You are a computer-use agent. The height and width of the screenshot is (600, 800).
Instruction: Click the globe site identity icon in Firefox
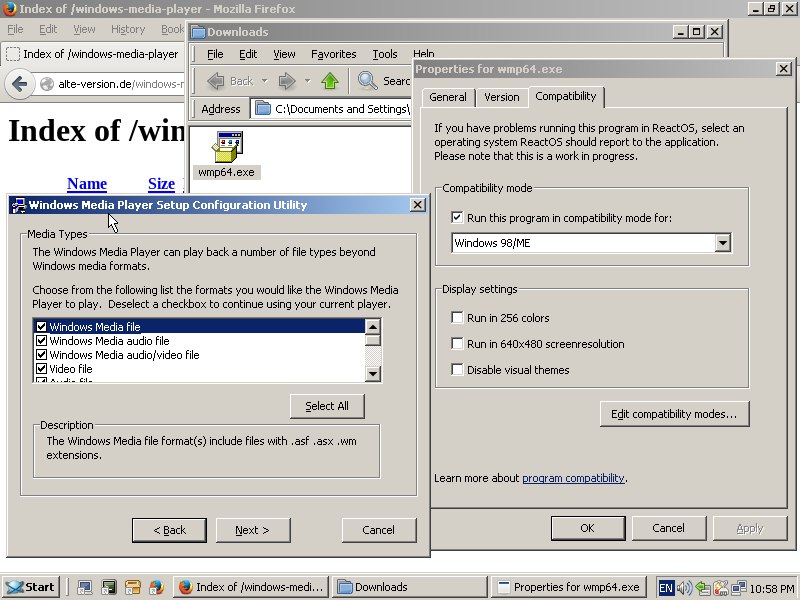click(x=47, y=84)
